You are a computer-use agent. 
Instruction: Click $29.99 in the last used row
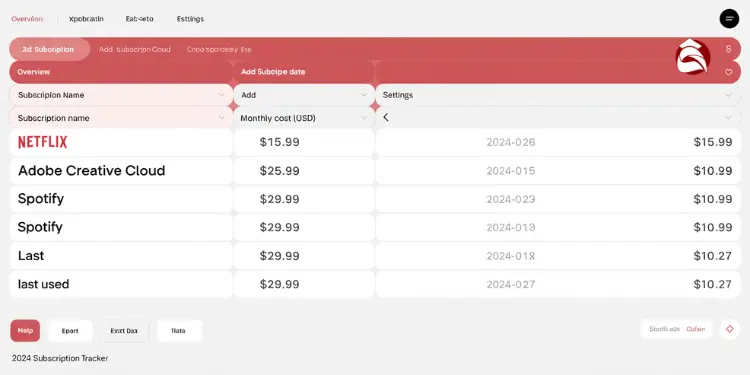[279, 284]
